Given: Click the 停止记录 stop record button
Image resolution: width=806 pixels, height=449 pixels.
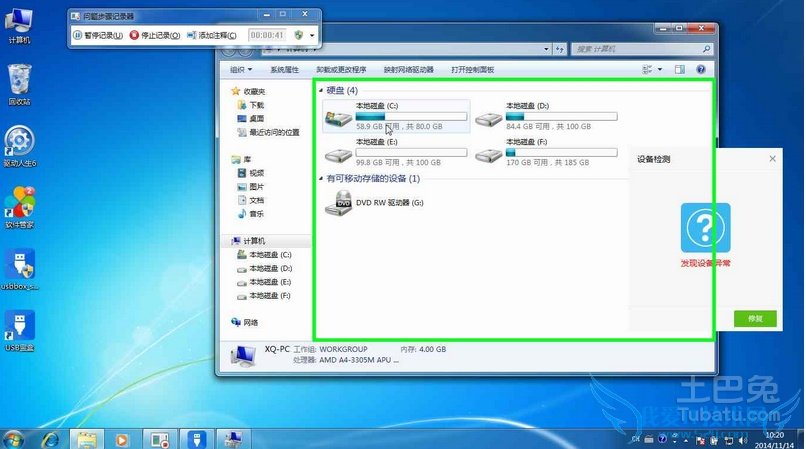Looking at the screenshot, I should [155, 35].
